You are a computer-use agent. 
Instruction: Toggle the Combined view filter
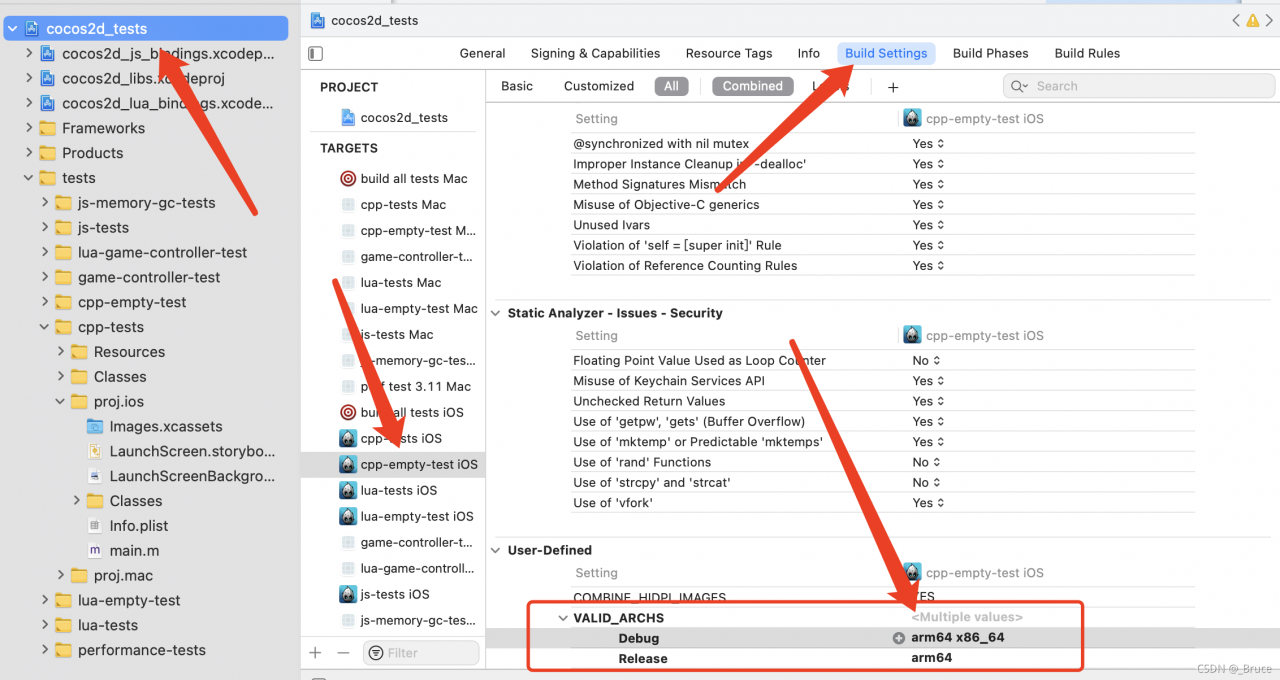click(x=752, y=86)
